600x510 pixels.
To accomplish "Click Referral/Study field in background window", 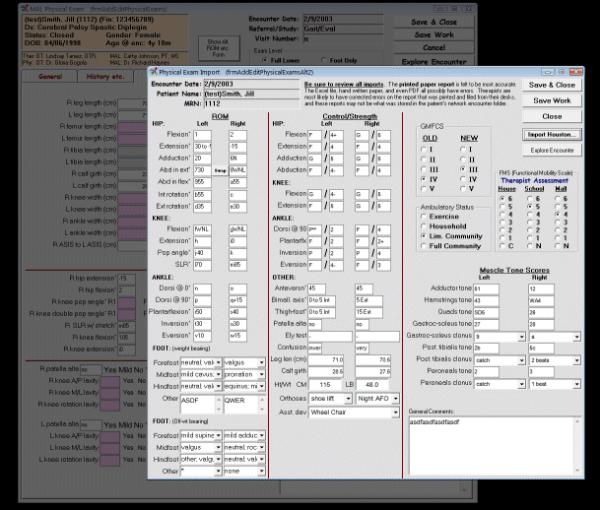I will coord(343,29).
